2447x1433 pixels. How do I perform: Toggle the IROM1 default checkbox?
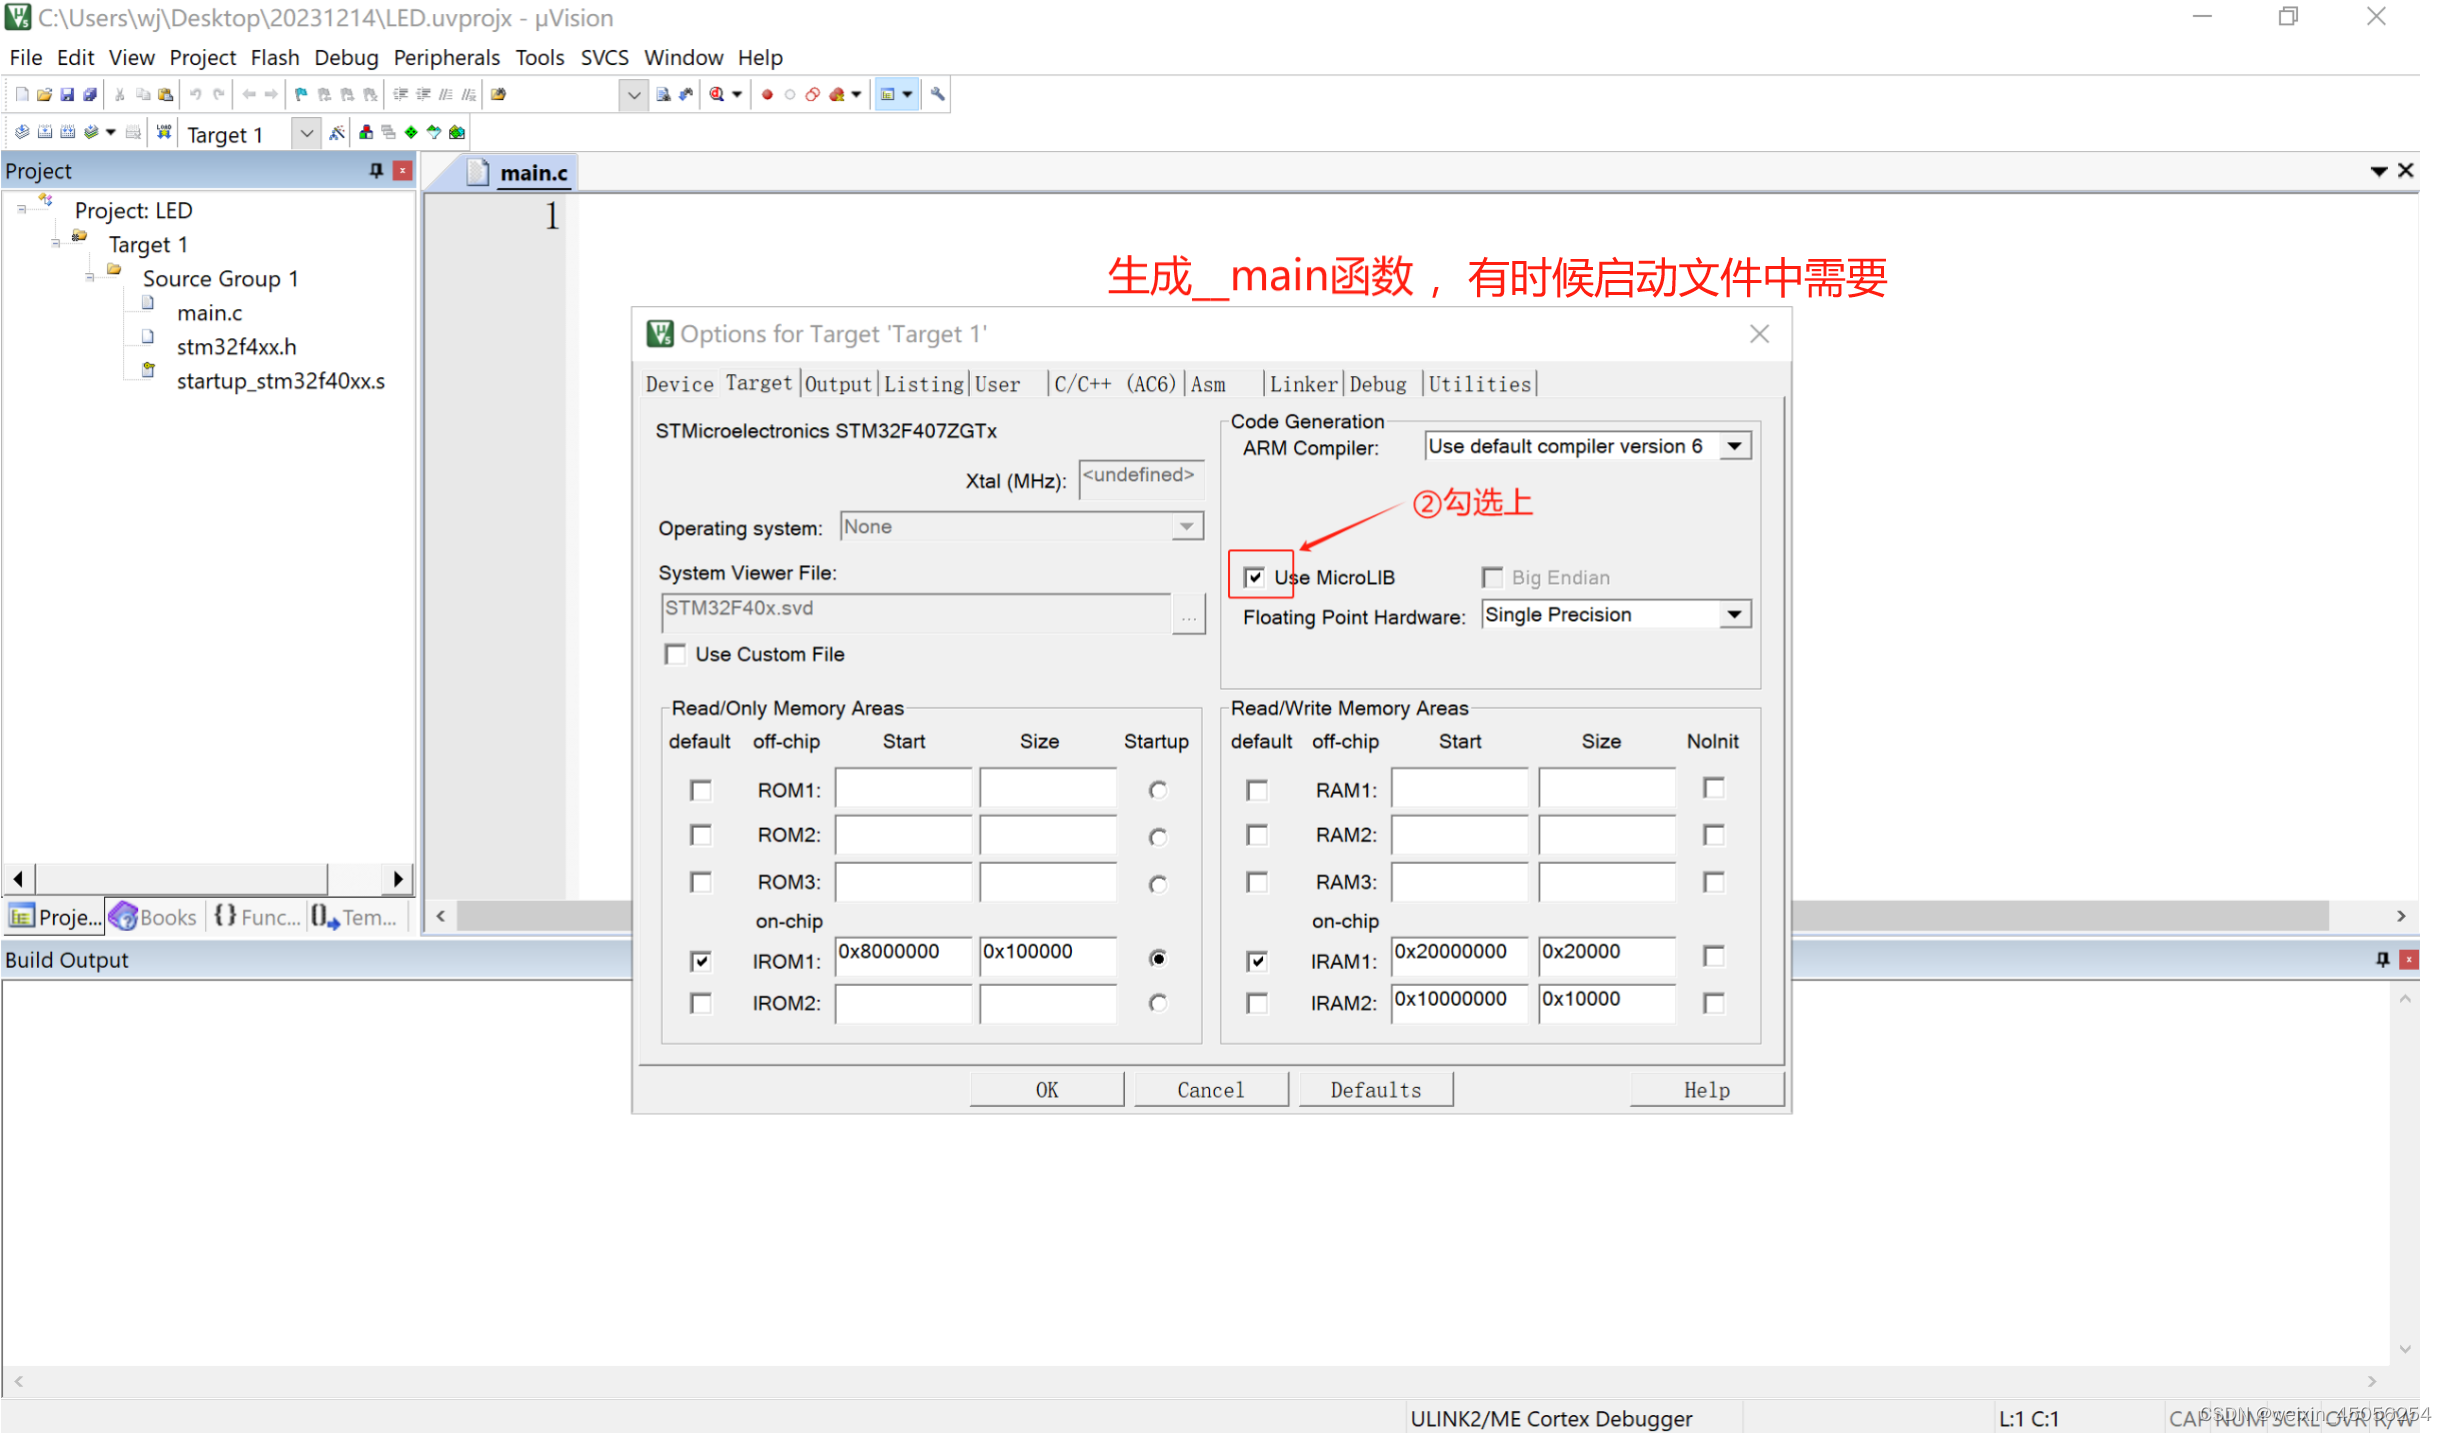[701, 961]
